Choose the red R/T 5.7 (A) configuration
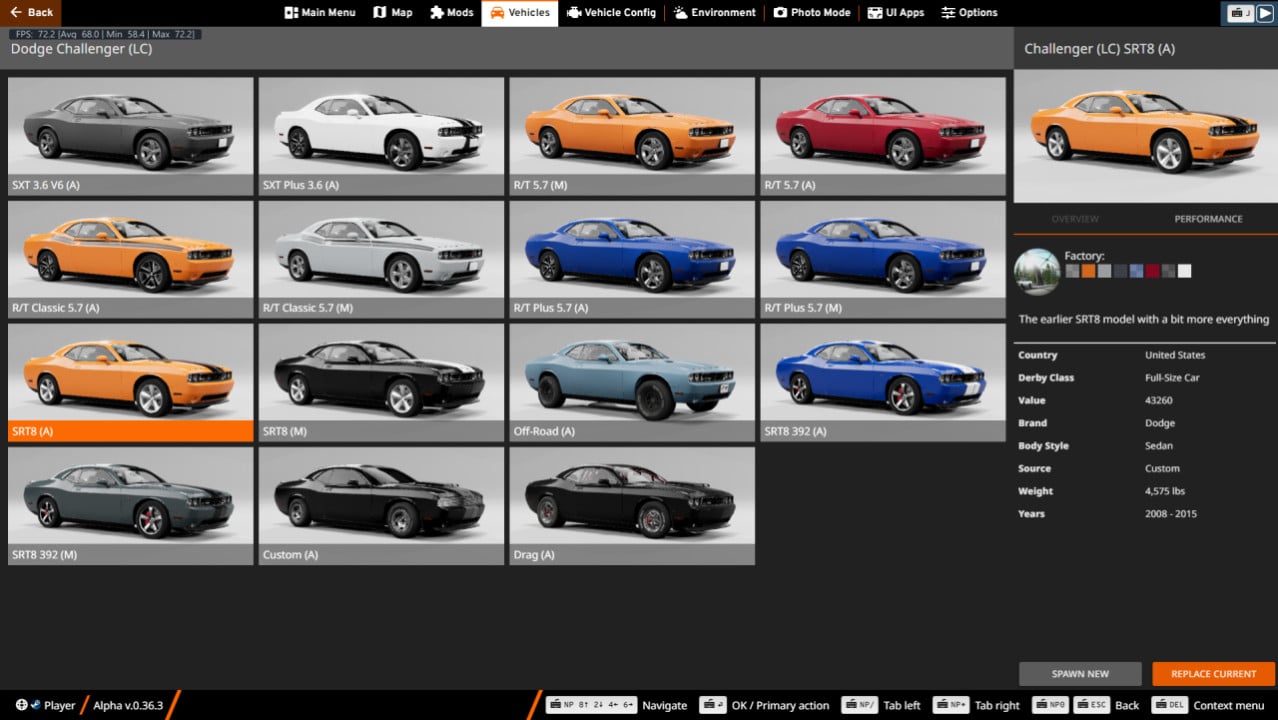The height and width of the screenshot is (720, 1278). (x=883, y=136)
